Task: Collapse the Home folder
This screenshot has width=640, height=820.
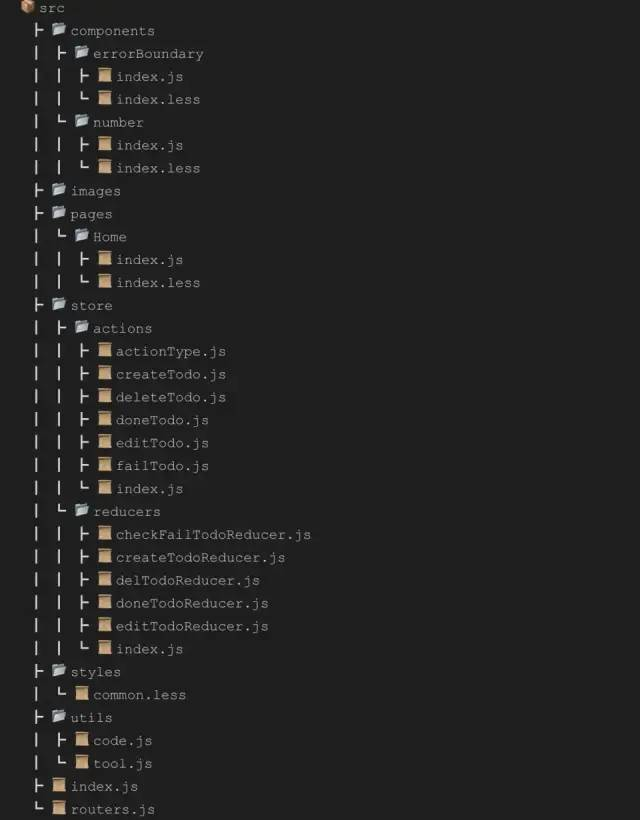Action: (110, 237)
